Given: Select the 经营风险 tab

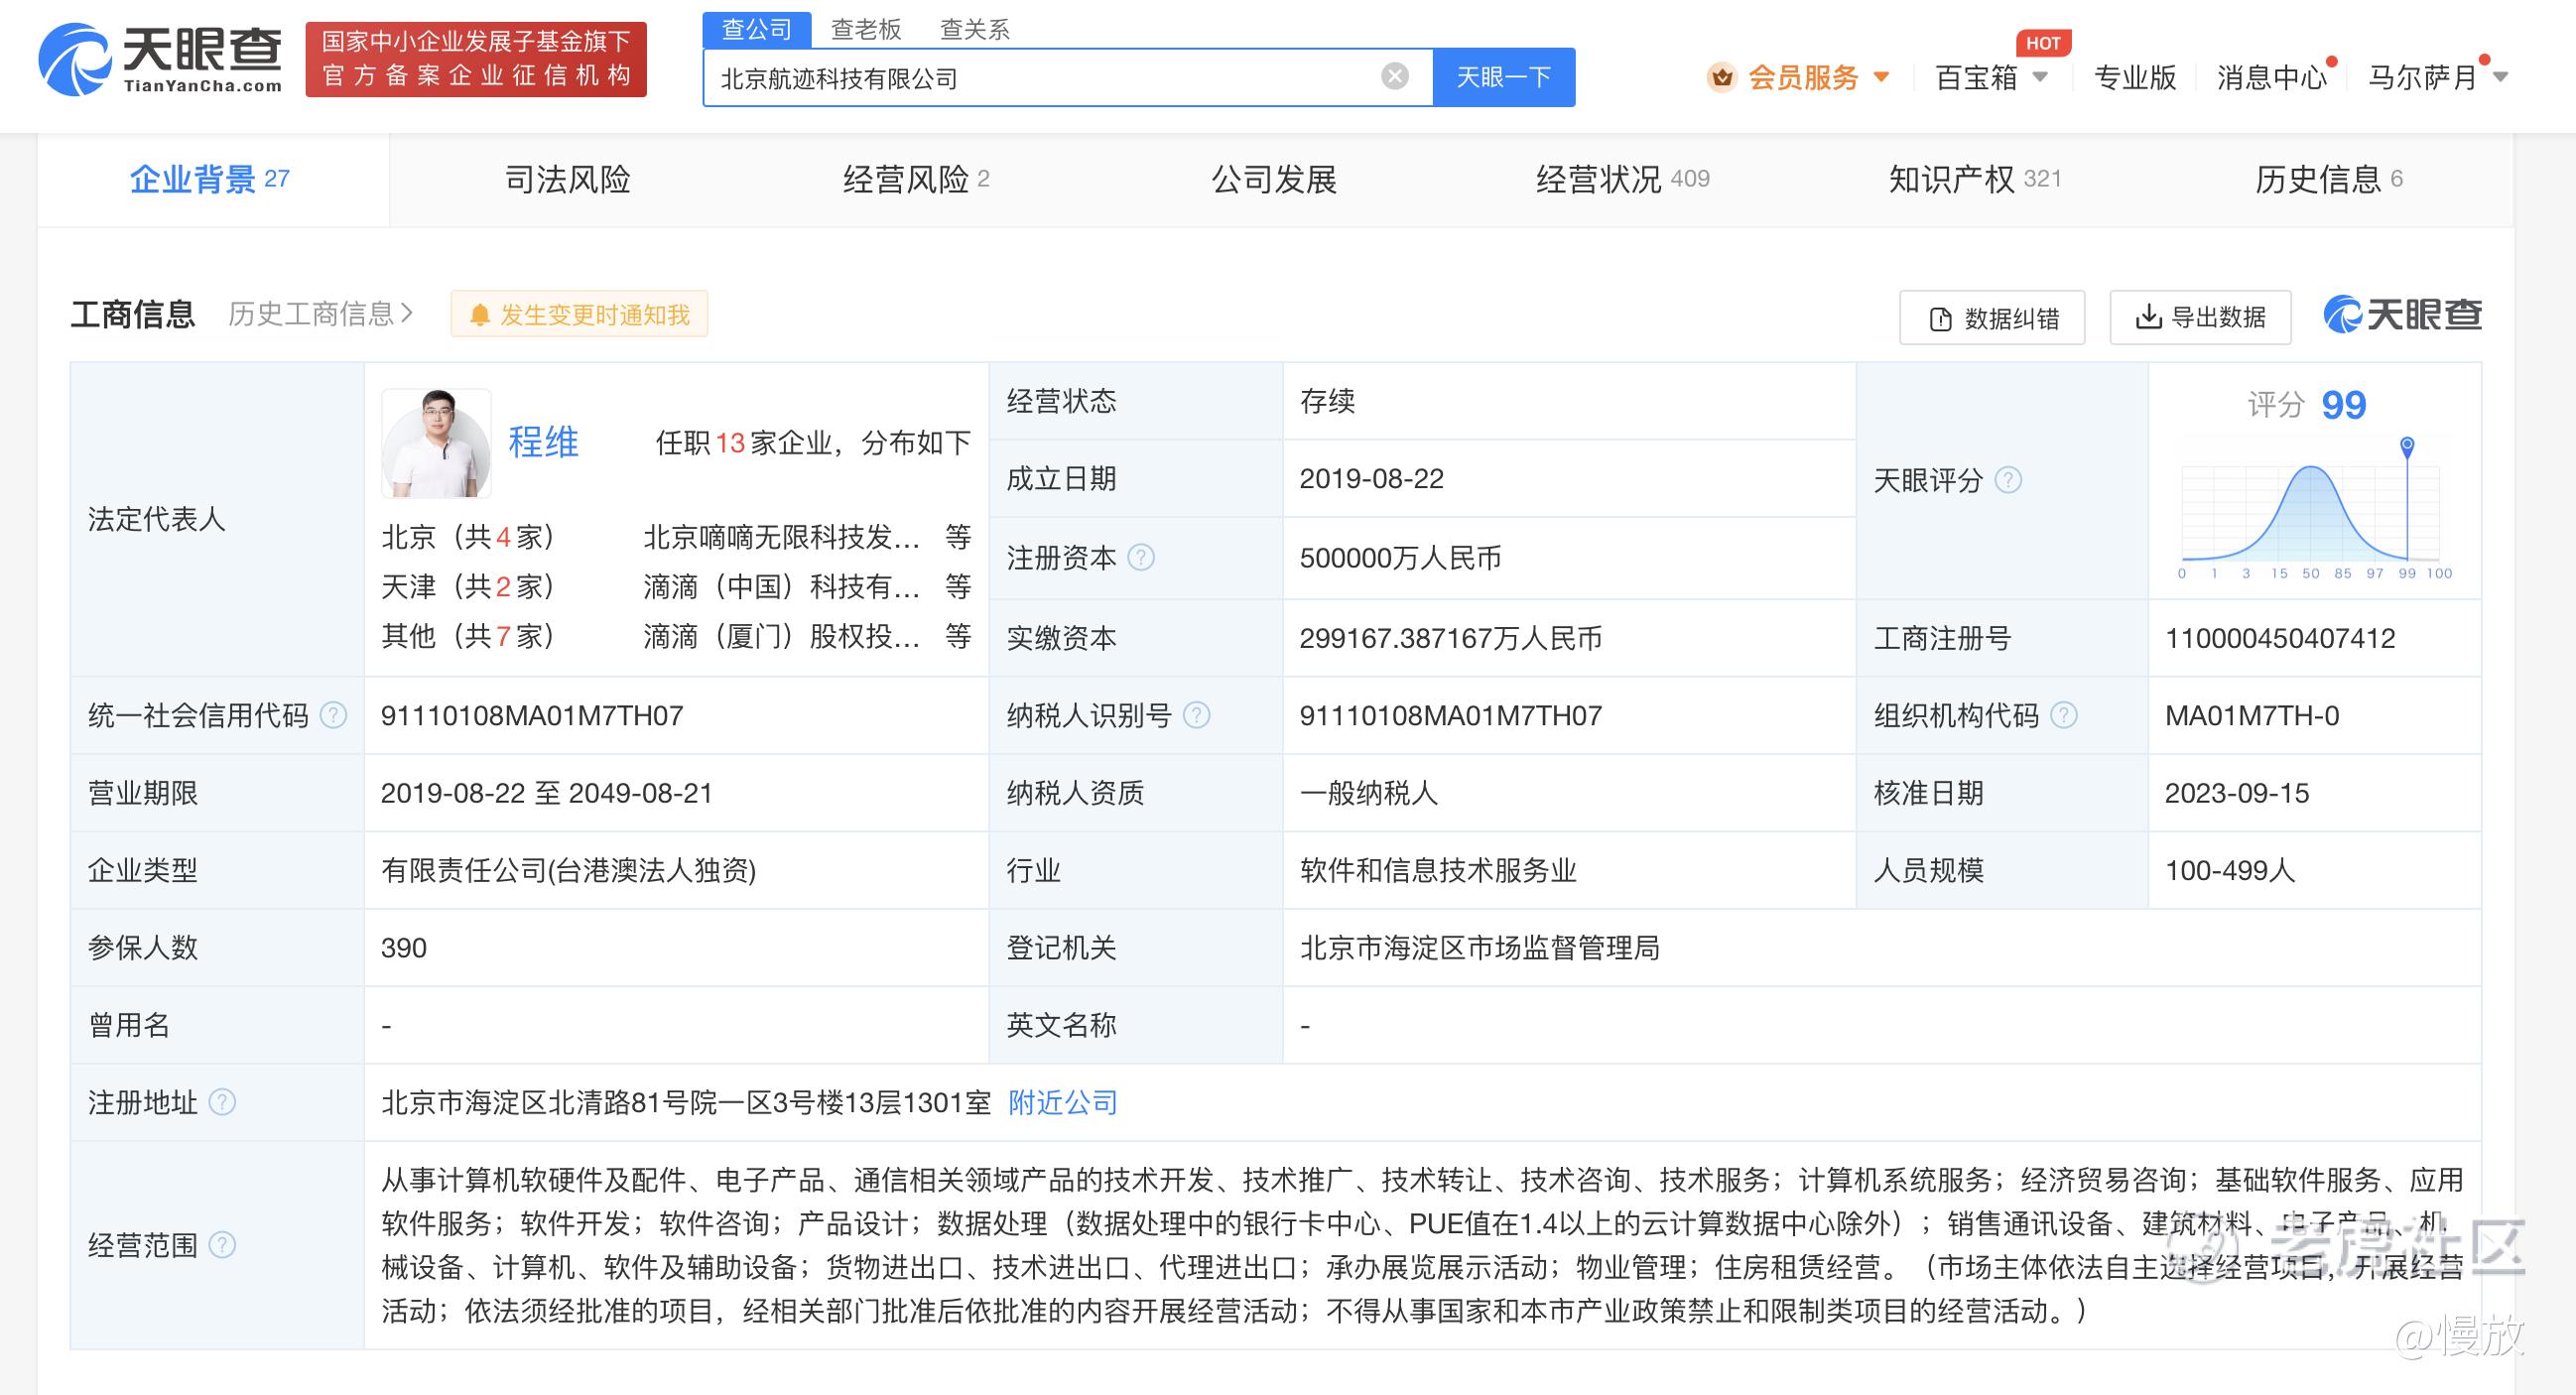Looking at the screenshot, I should point(916,180).
